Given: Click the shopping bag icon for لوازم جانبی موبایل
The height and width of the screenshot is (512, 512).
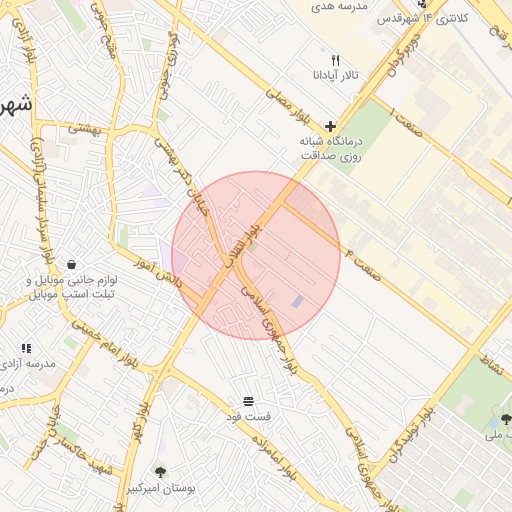Looking at the screenshot, I should tap(71, 265).
